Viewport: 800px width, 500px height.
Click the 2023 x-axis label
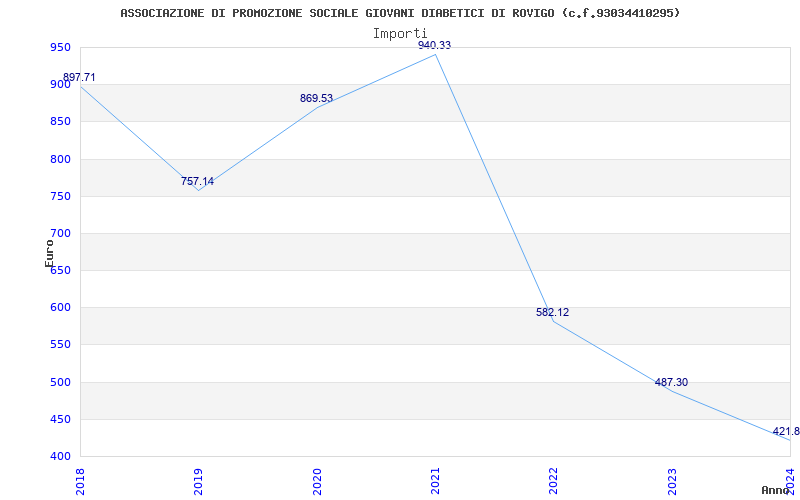point(671,482)
